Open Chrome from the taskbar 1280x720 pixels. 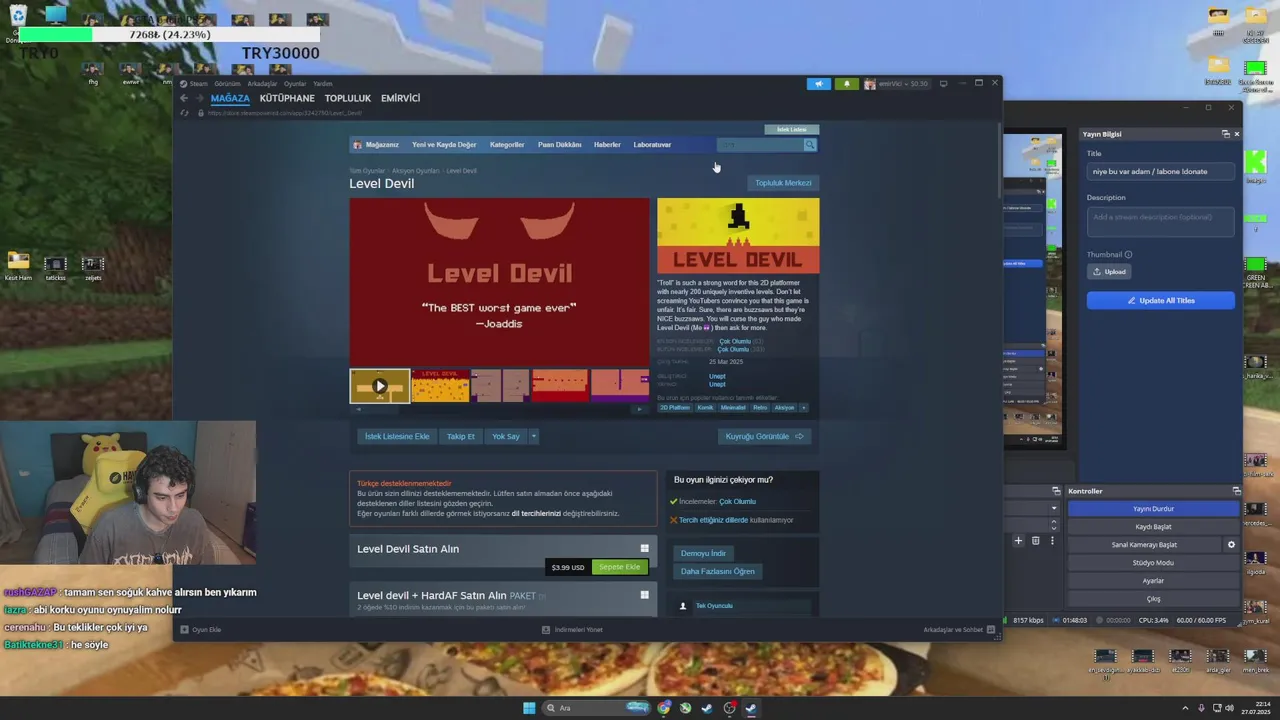pyautogui.click(x=663, y=708)
